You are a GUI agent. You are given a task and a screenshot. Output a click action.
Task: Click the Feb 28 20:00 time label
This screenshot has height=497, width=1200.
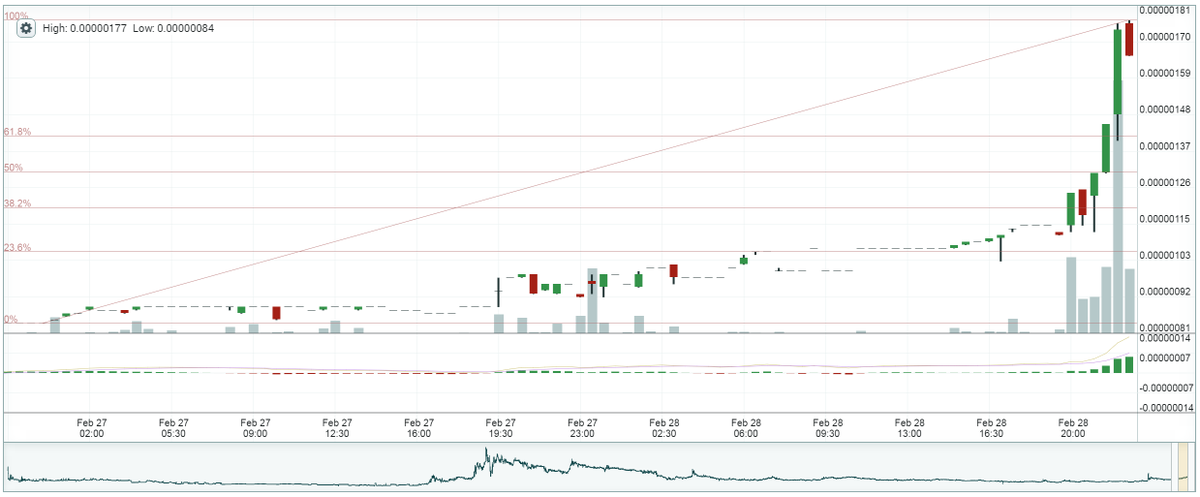click(x=1073, y=428)
